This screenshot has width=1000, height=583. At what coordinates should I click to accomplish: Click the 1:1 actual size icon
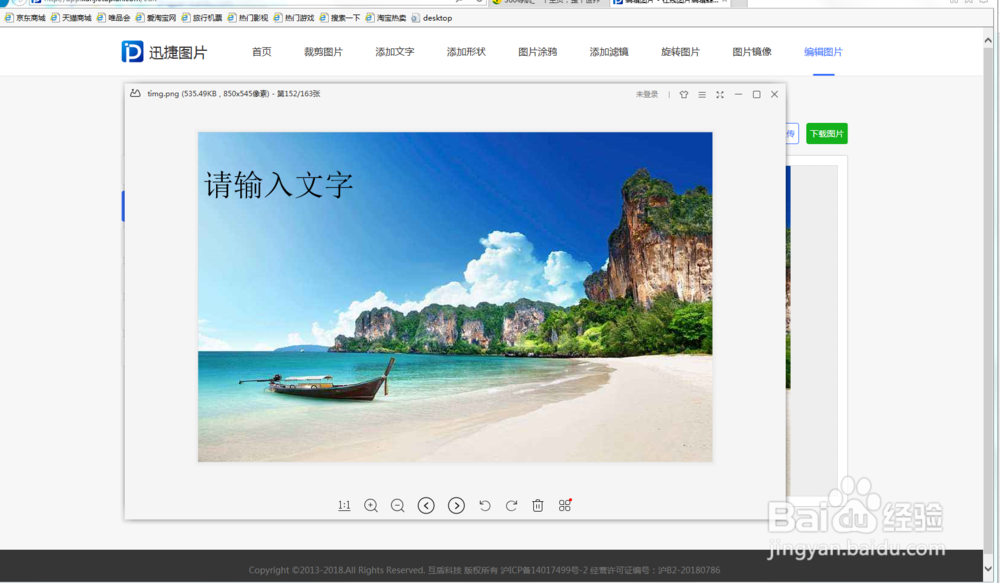point(344,505)
